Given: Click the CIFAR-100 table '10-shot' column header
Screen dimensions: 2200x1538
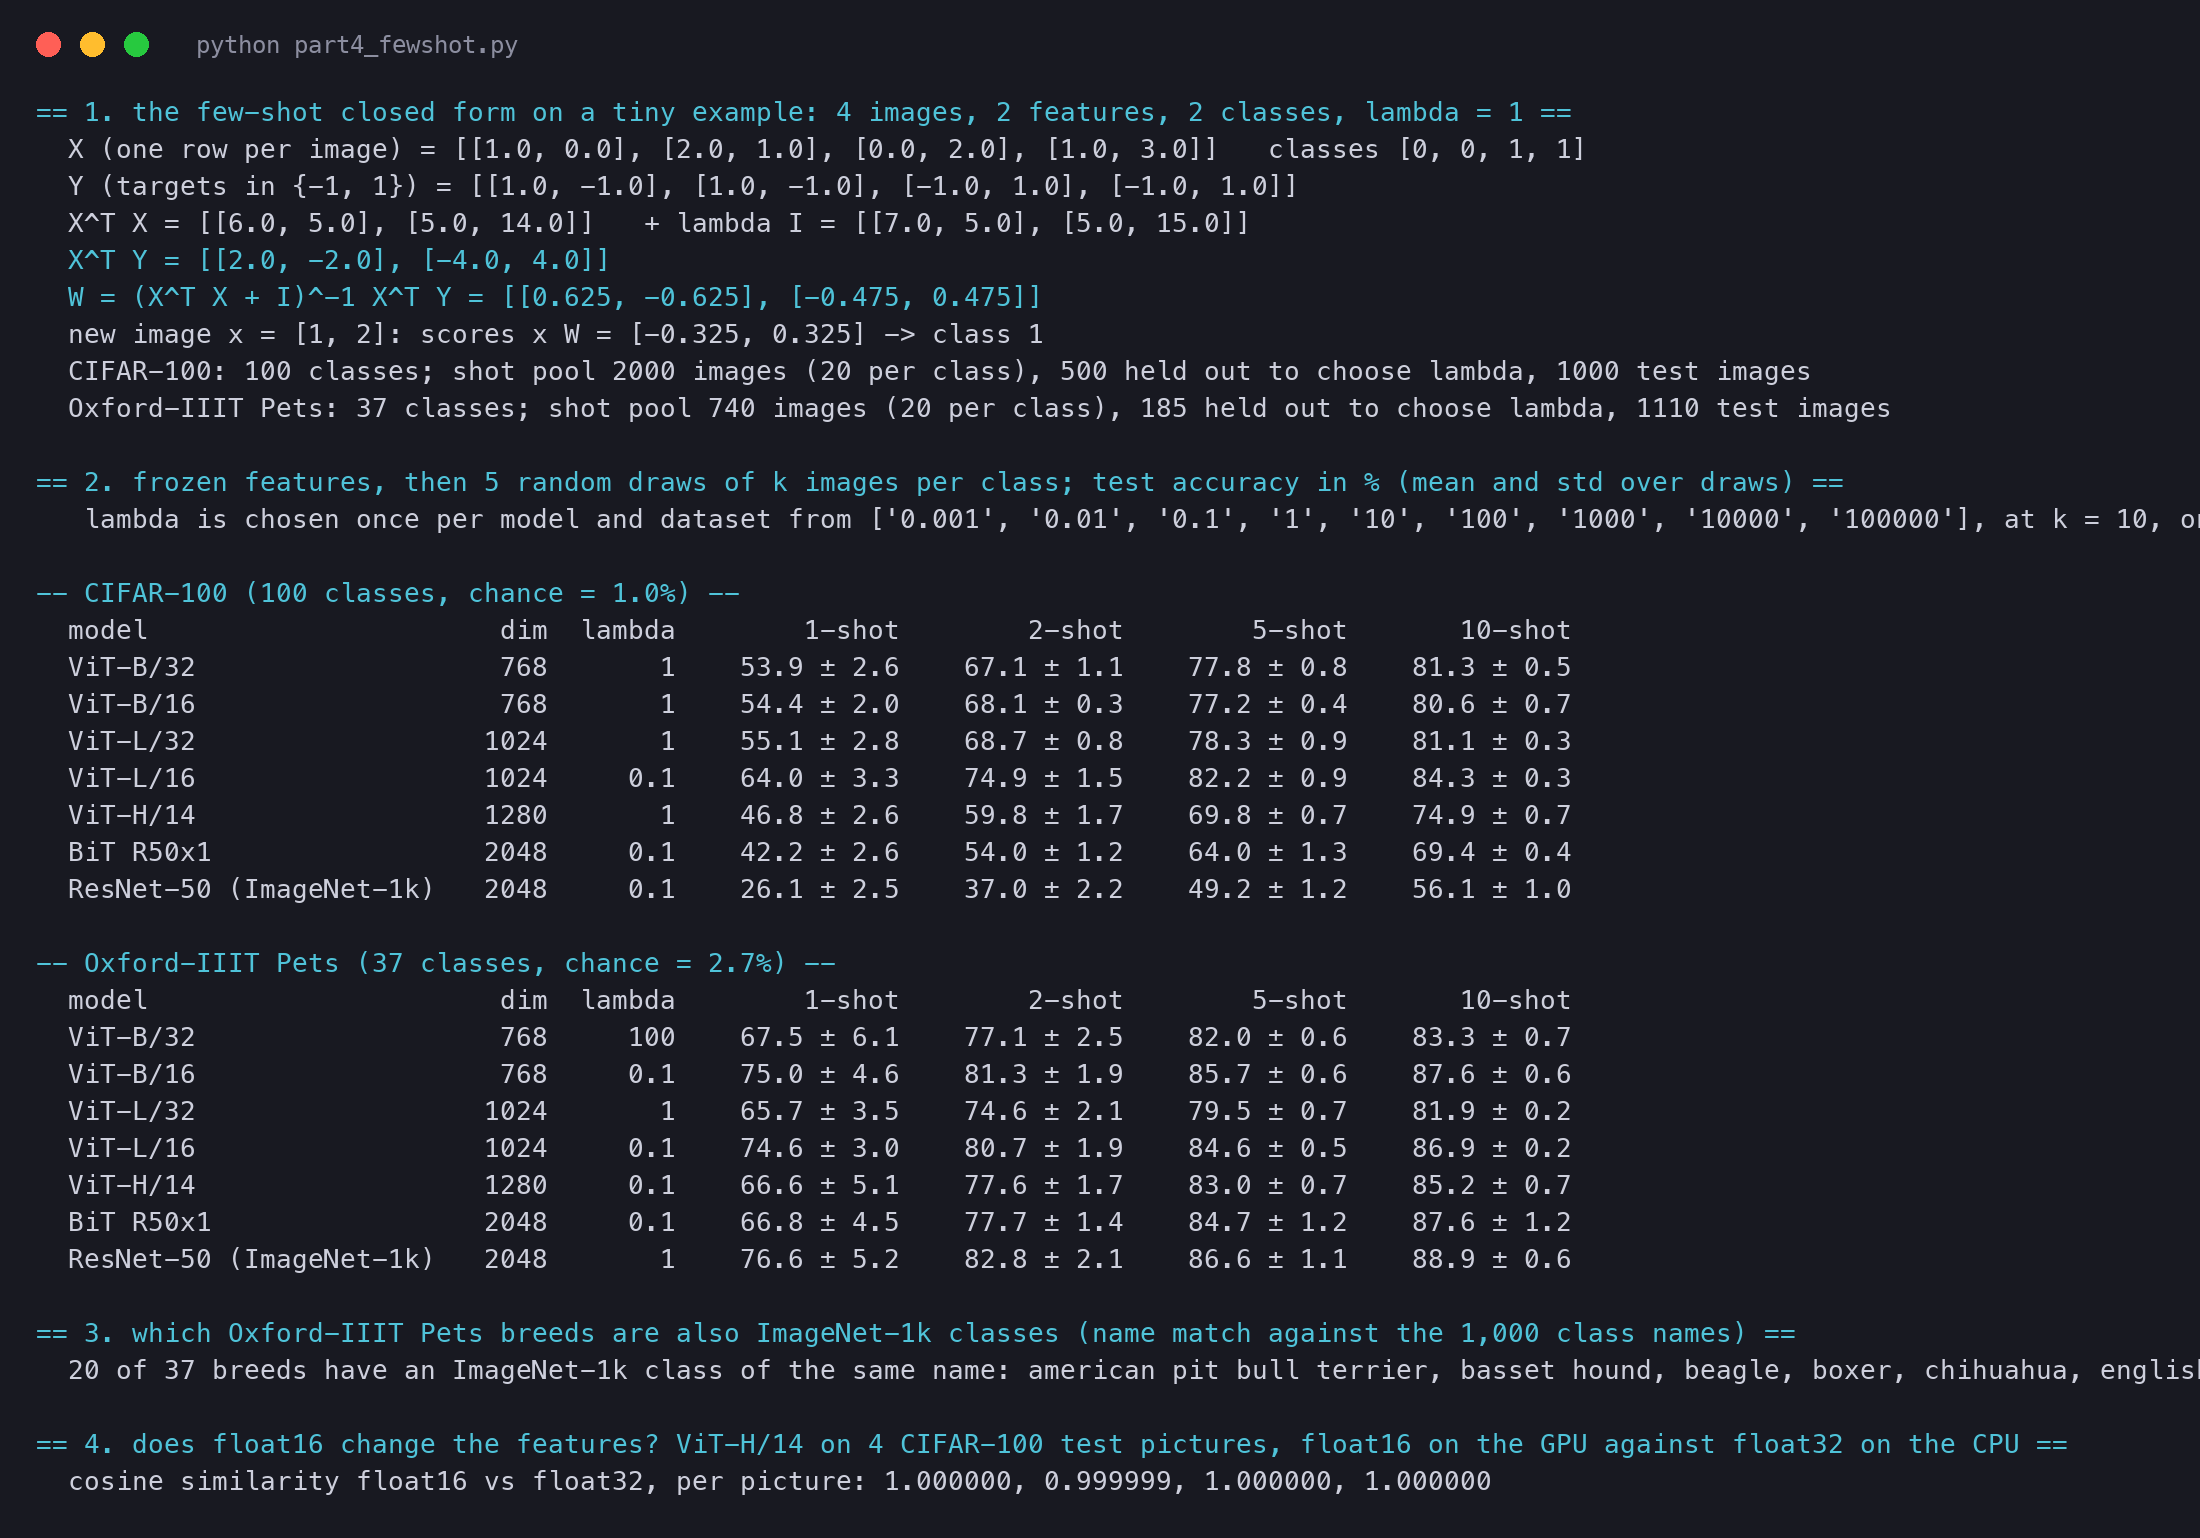Looking at the screenshot, I should (x=1515, y=630).
